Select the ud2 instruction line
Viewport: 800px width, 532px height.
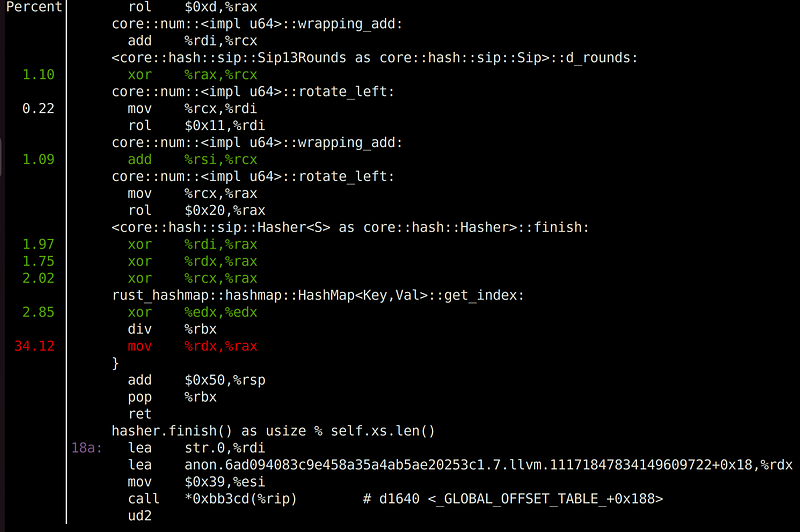point(140,516)
